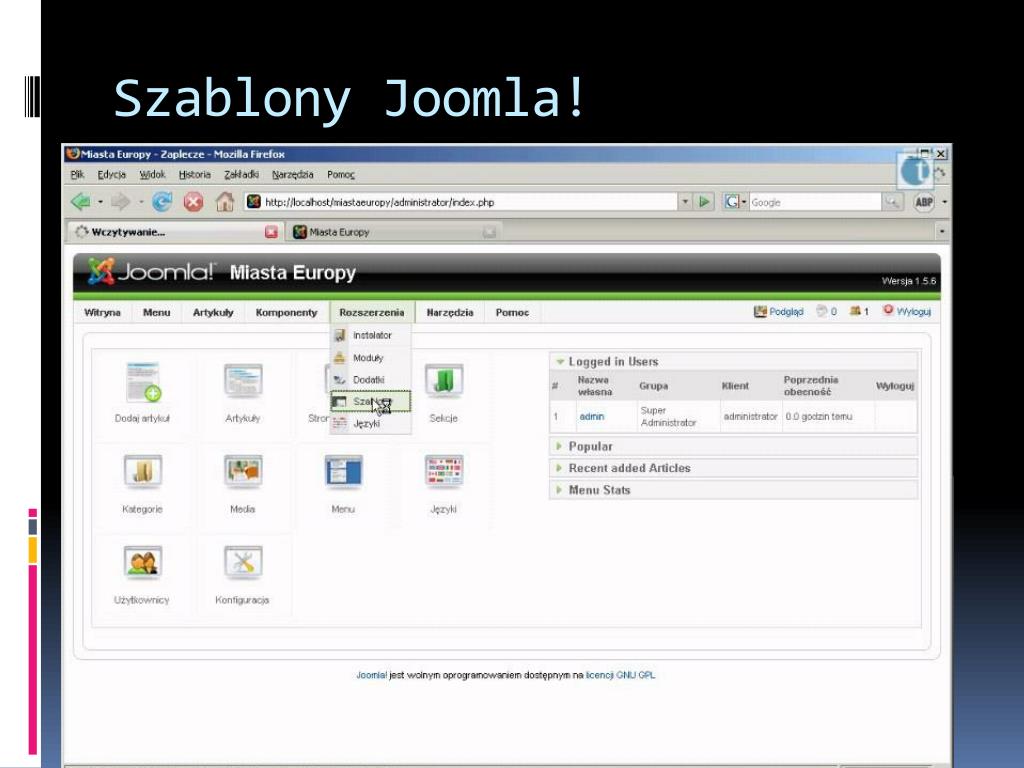The width and height of the screenshot is (1024, 768).
Task: Open Firefox Historia menu
Action: (195, 174)
